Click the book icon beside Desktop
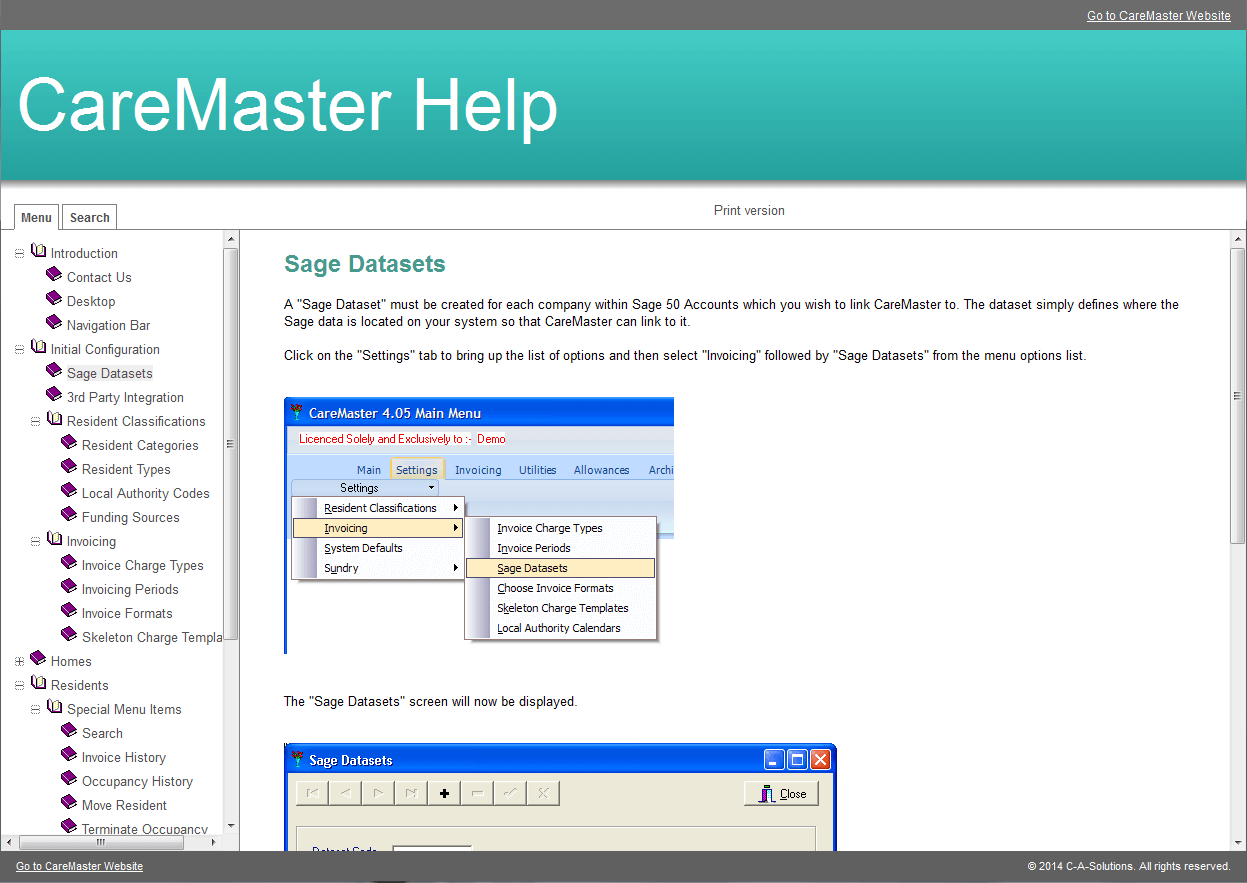The image size is (1247, 883). (x=54, y=299)
